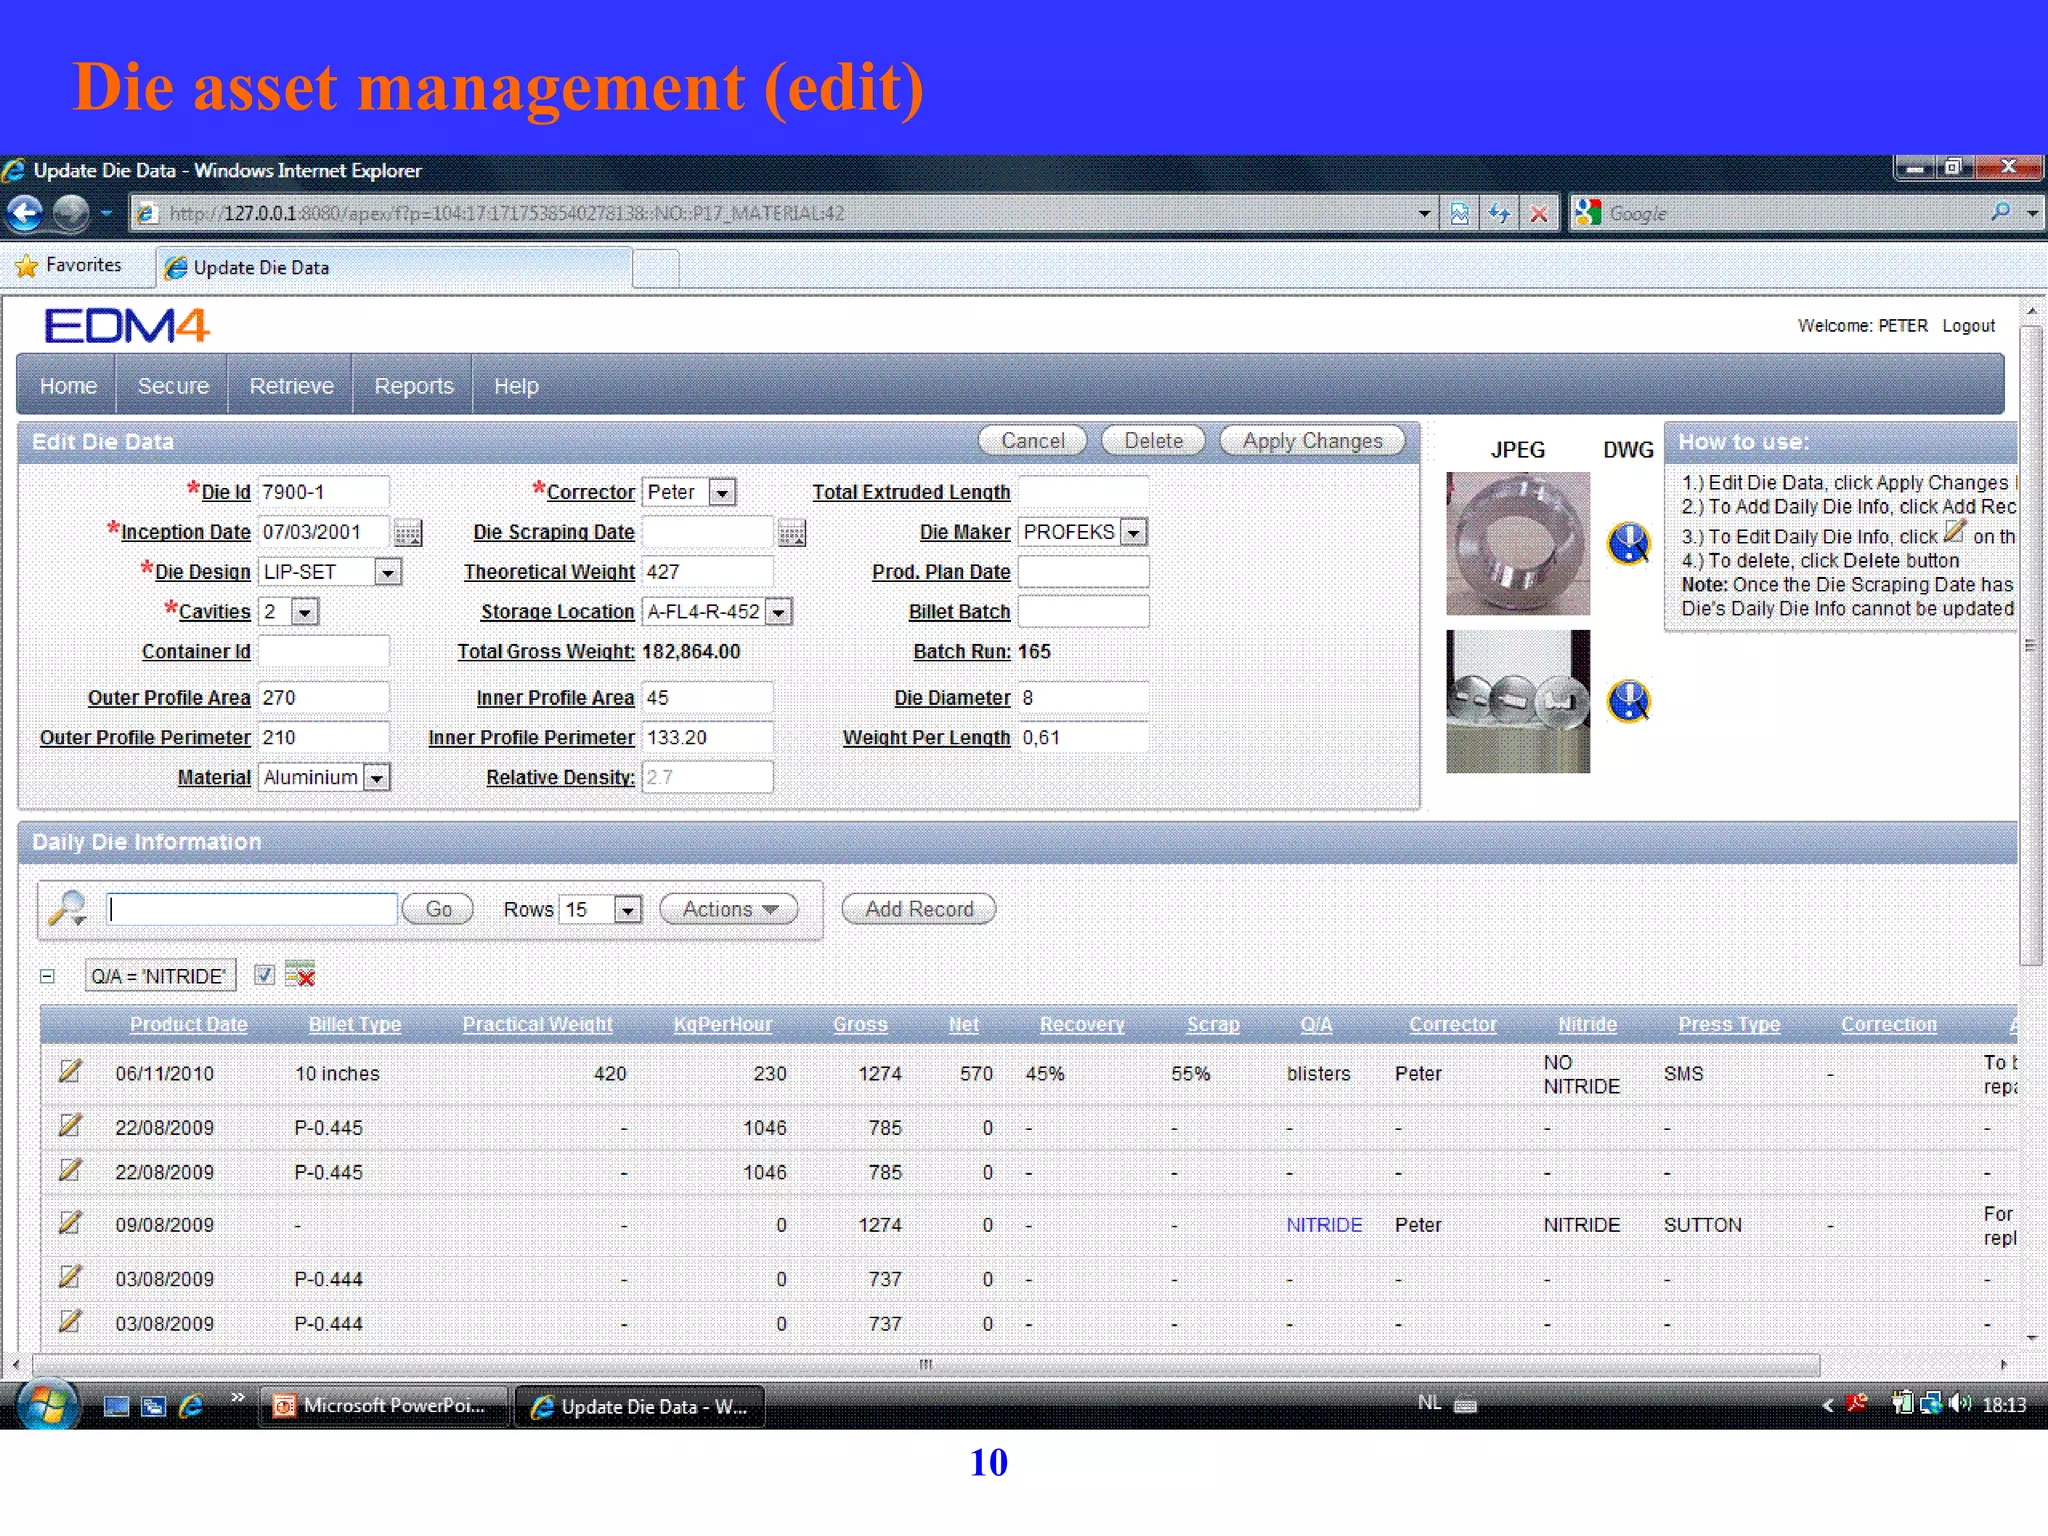
Task: Open the Actions menu button
Action: coord(729,909)
